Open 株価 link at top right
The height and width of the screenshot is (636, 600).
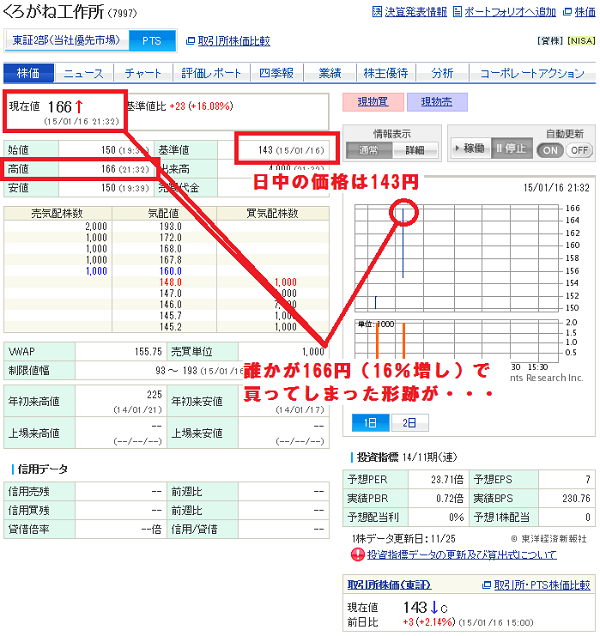click(x=585, y=12)
